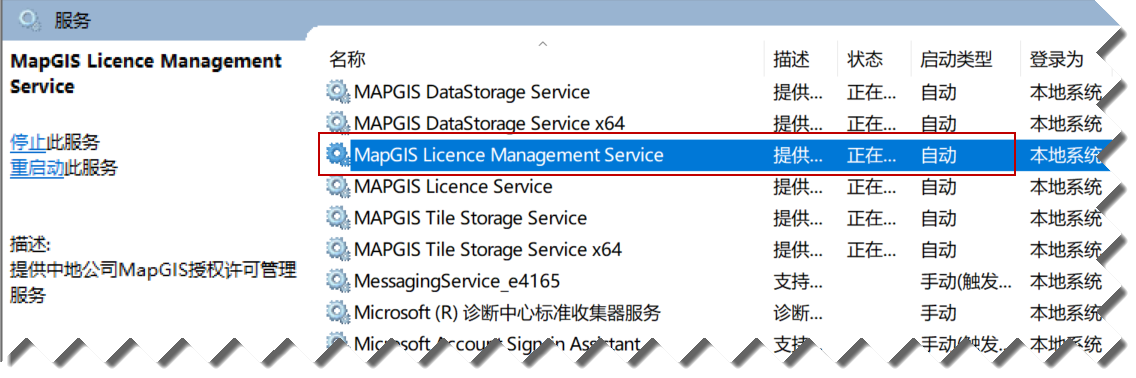Click gear icon beside MAPGIS Licence Service

point(337,186)
